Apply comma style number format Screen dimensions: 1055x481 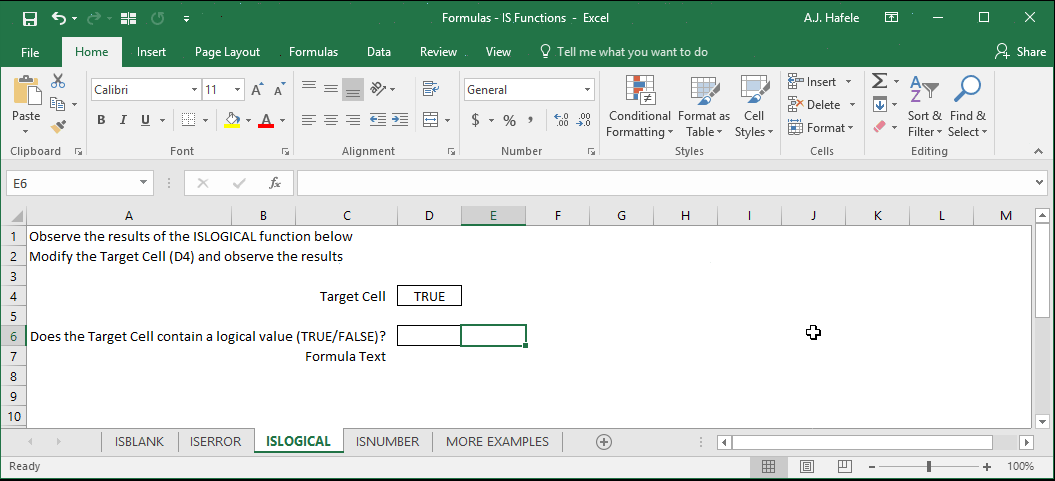530,120
